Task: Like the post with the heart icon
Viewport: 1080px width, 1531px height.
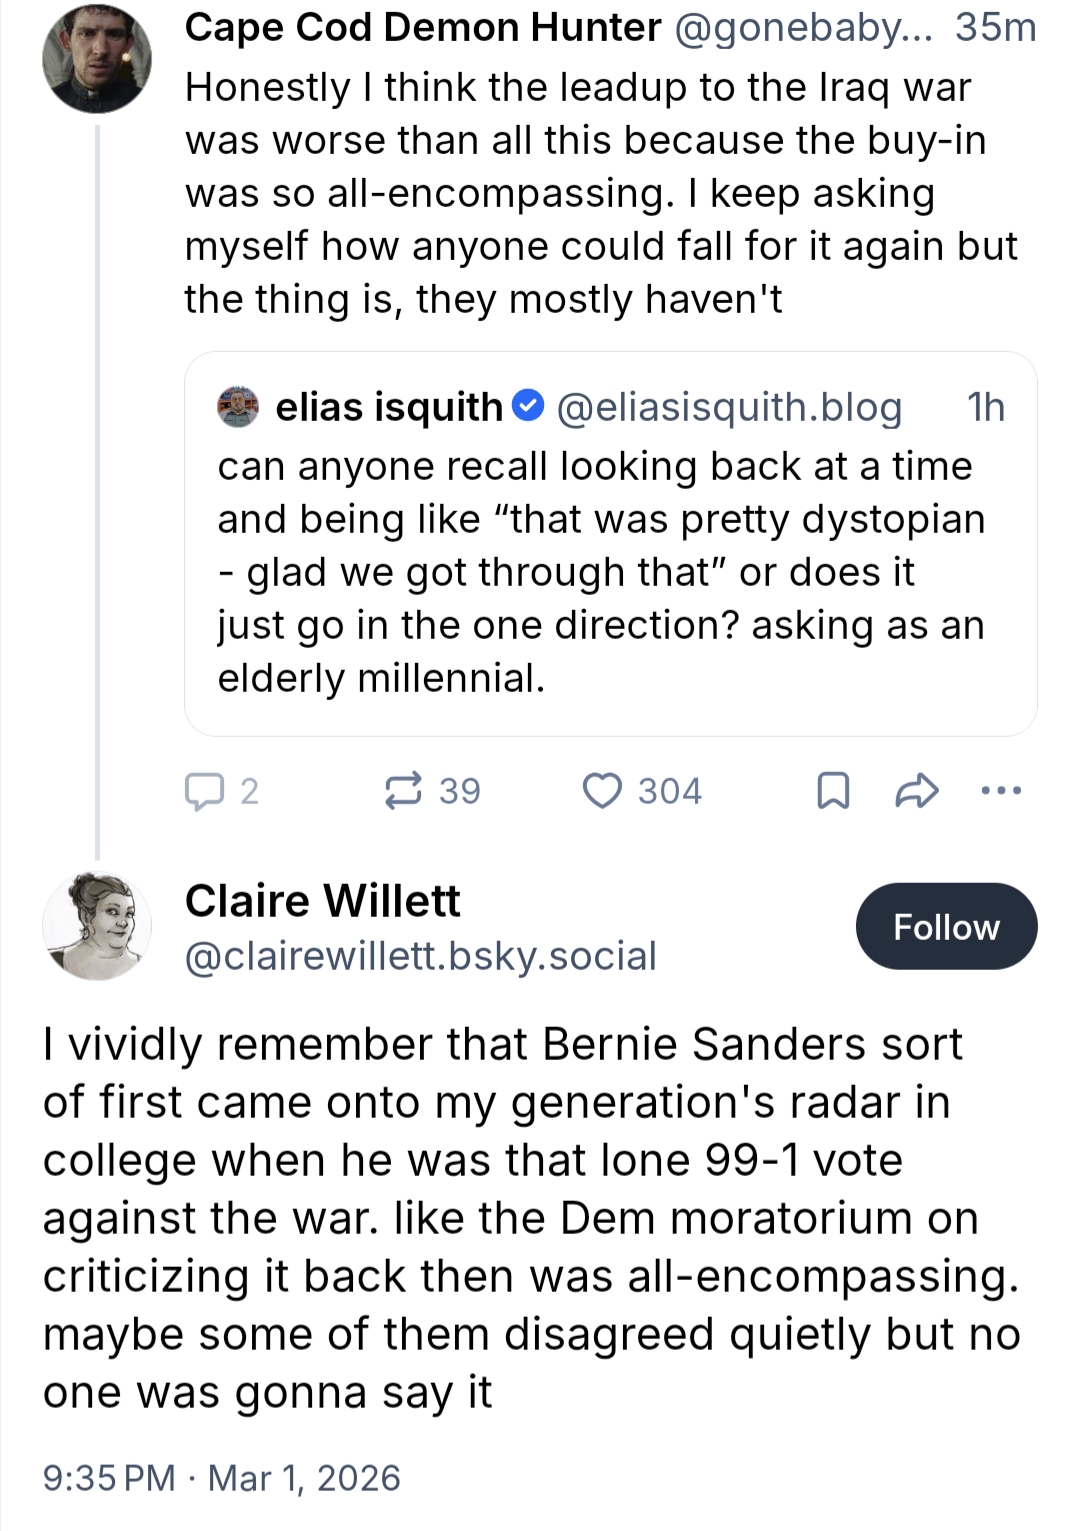Action: pos(602,791)
